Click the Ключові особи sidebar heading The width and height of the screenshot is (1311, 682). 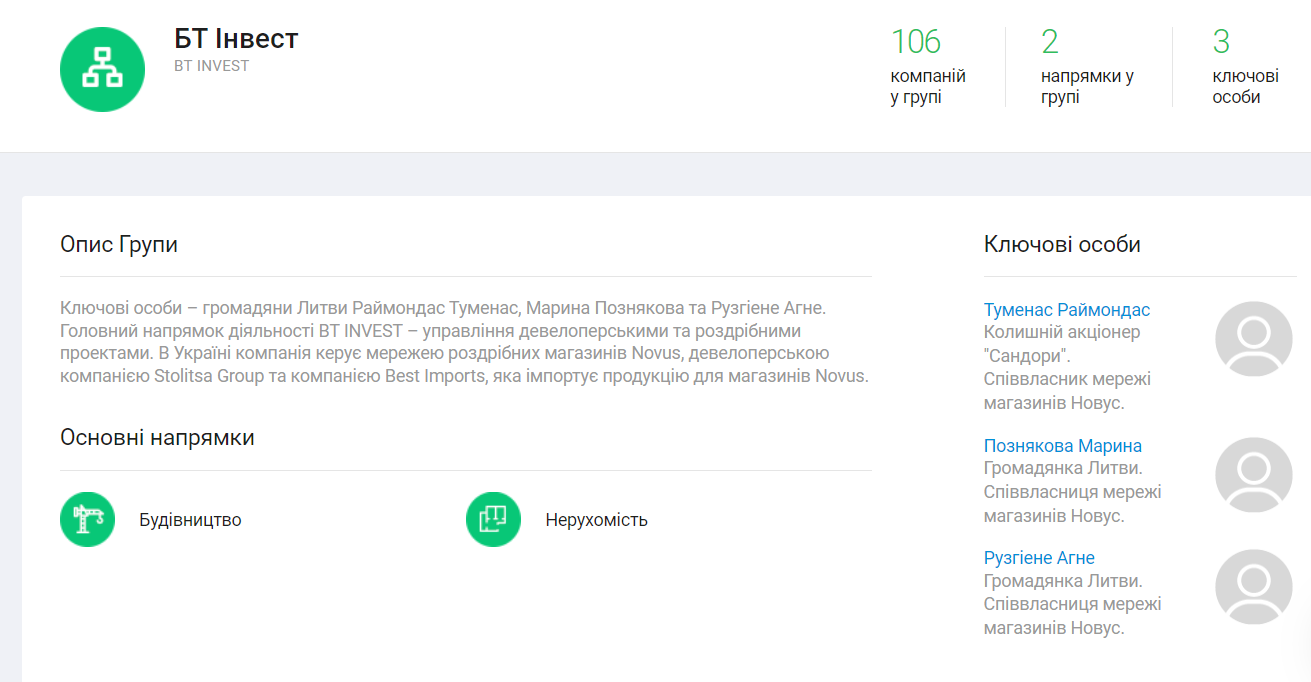(x=1062, y=244)
